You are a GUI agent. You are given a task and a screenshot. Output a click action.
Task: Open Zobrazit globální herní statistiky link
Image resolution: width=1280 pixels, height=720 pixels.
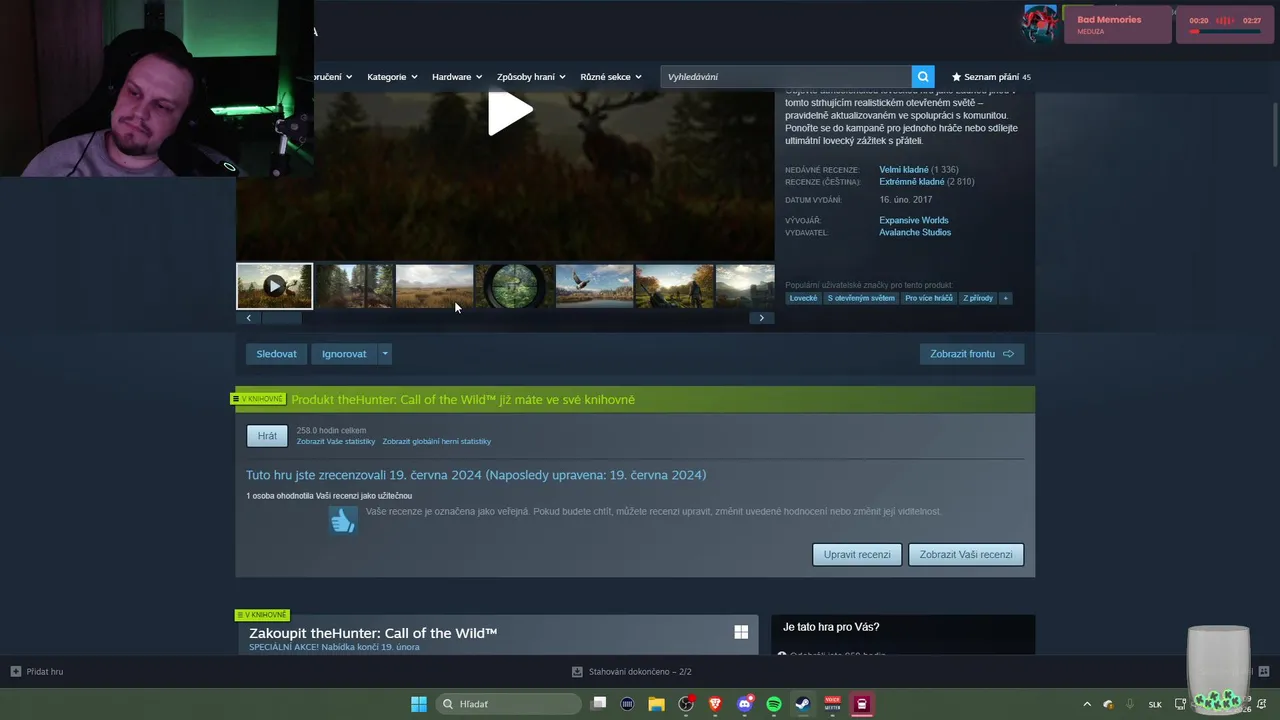[x=436, y=441]
